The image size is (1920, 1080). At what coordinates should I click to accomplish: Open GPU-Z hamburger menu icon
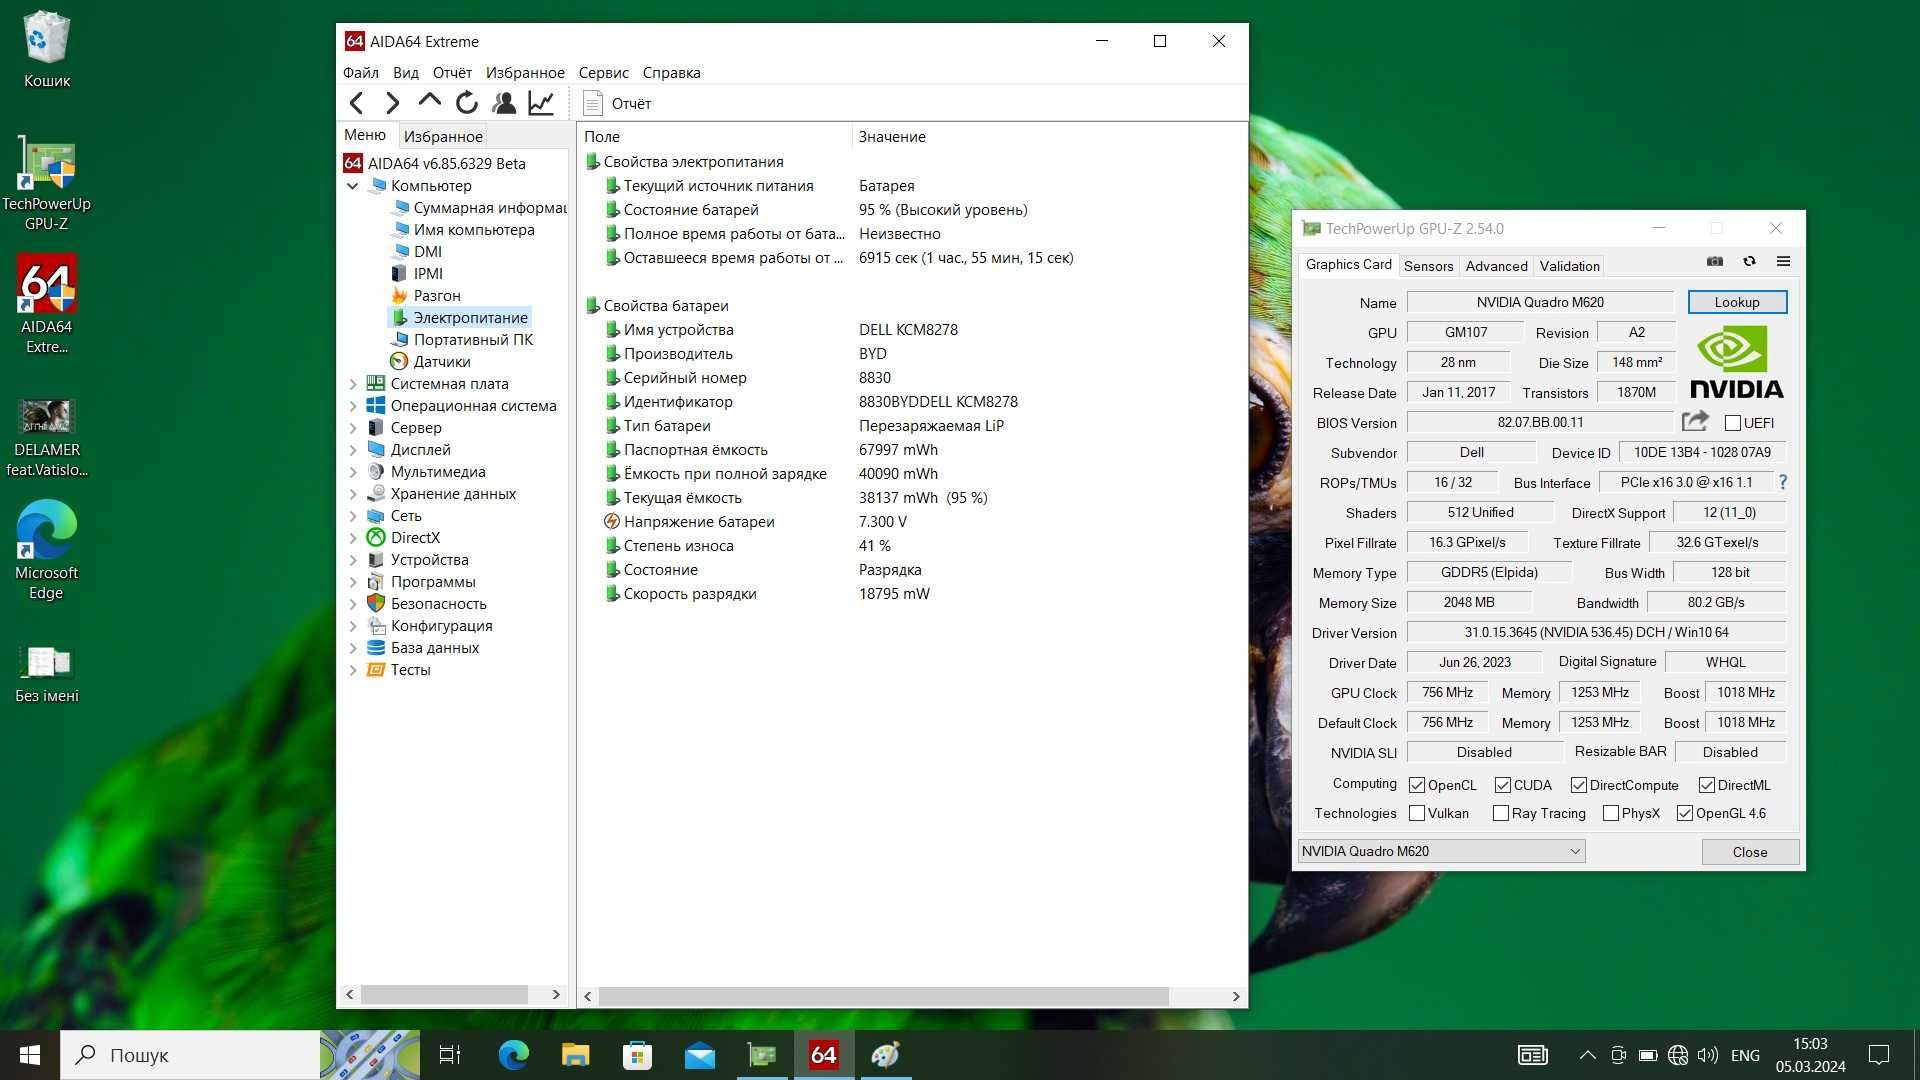1783,261
